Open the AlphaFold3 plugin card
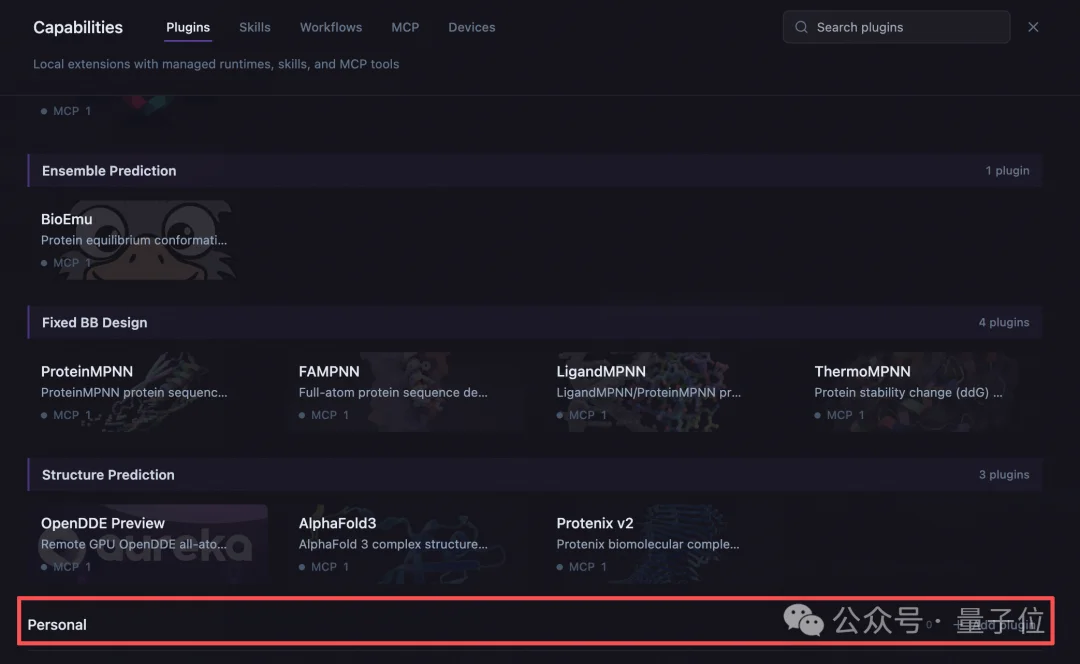 pos(407,543)
